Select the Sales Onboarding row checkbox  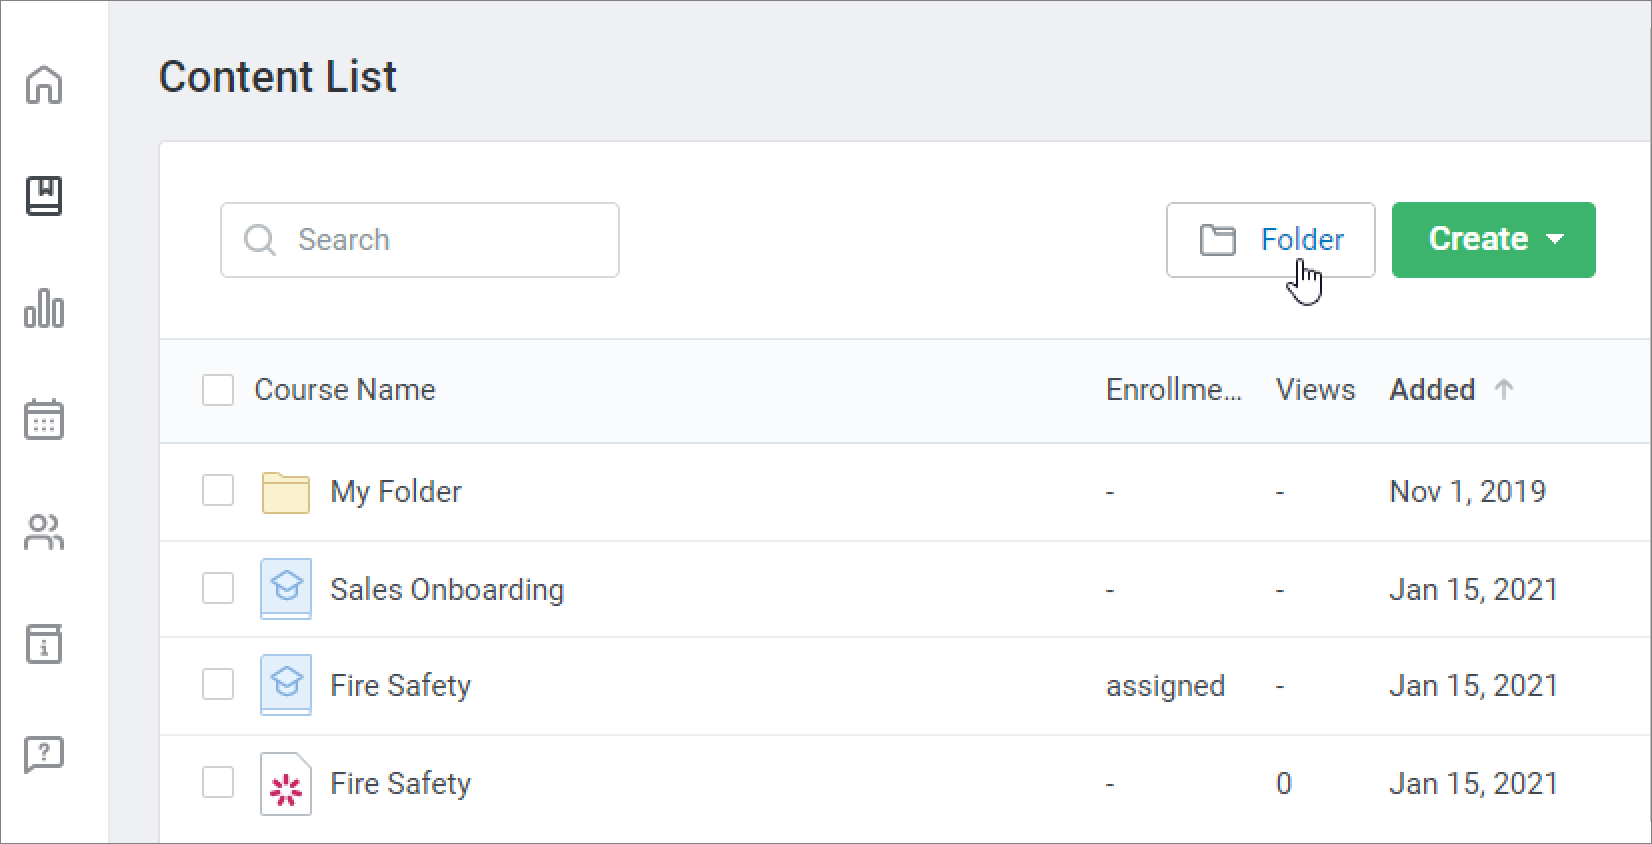click(x=218, y=588)
